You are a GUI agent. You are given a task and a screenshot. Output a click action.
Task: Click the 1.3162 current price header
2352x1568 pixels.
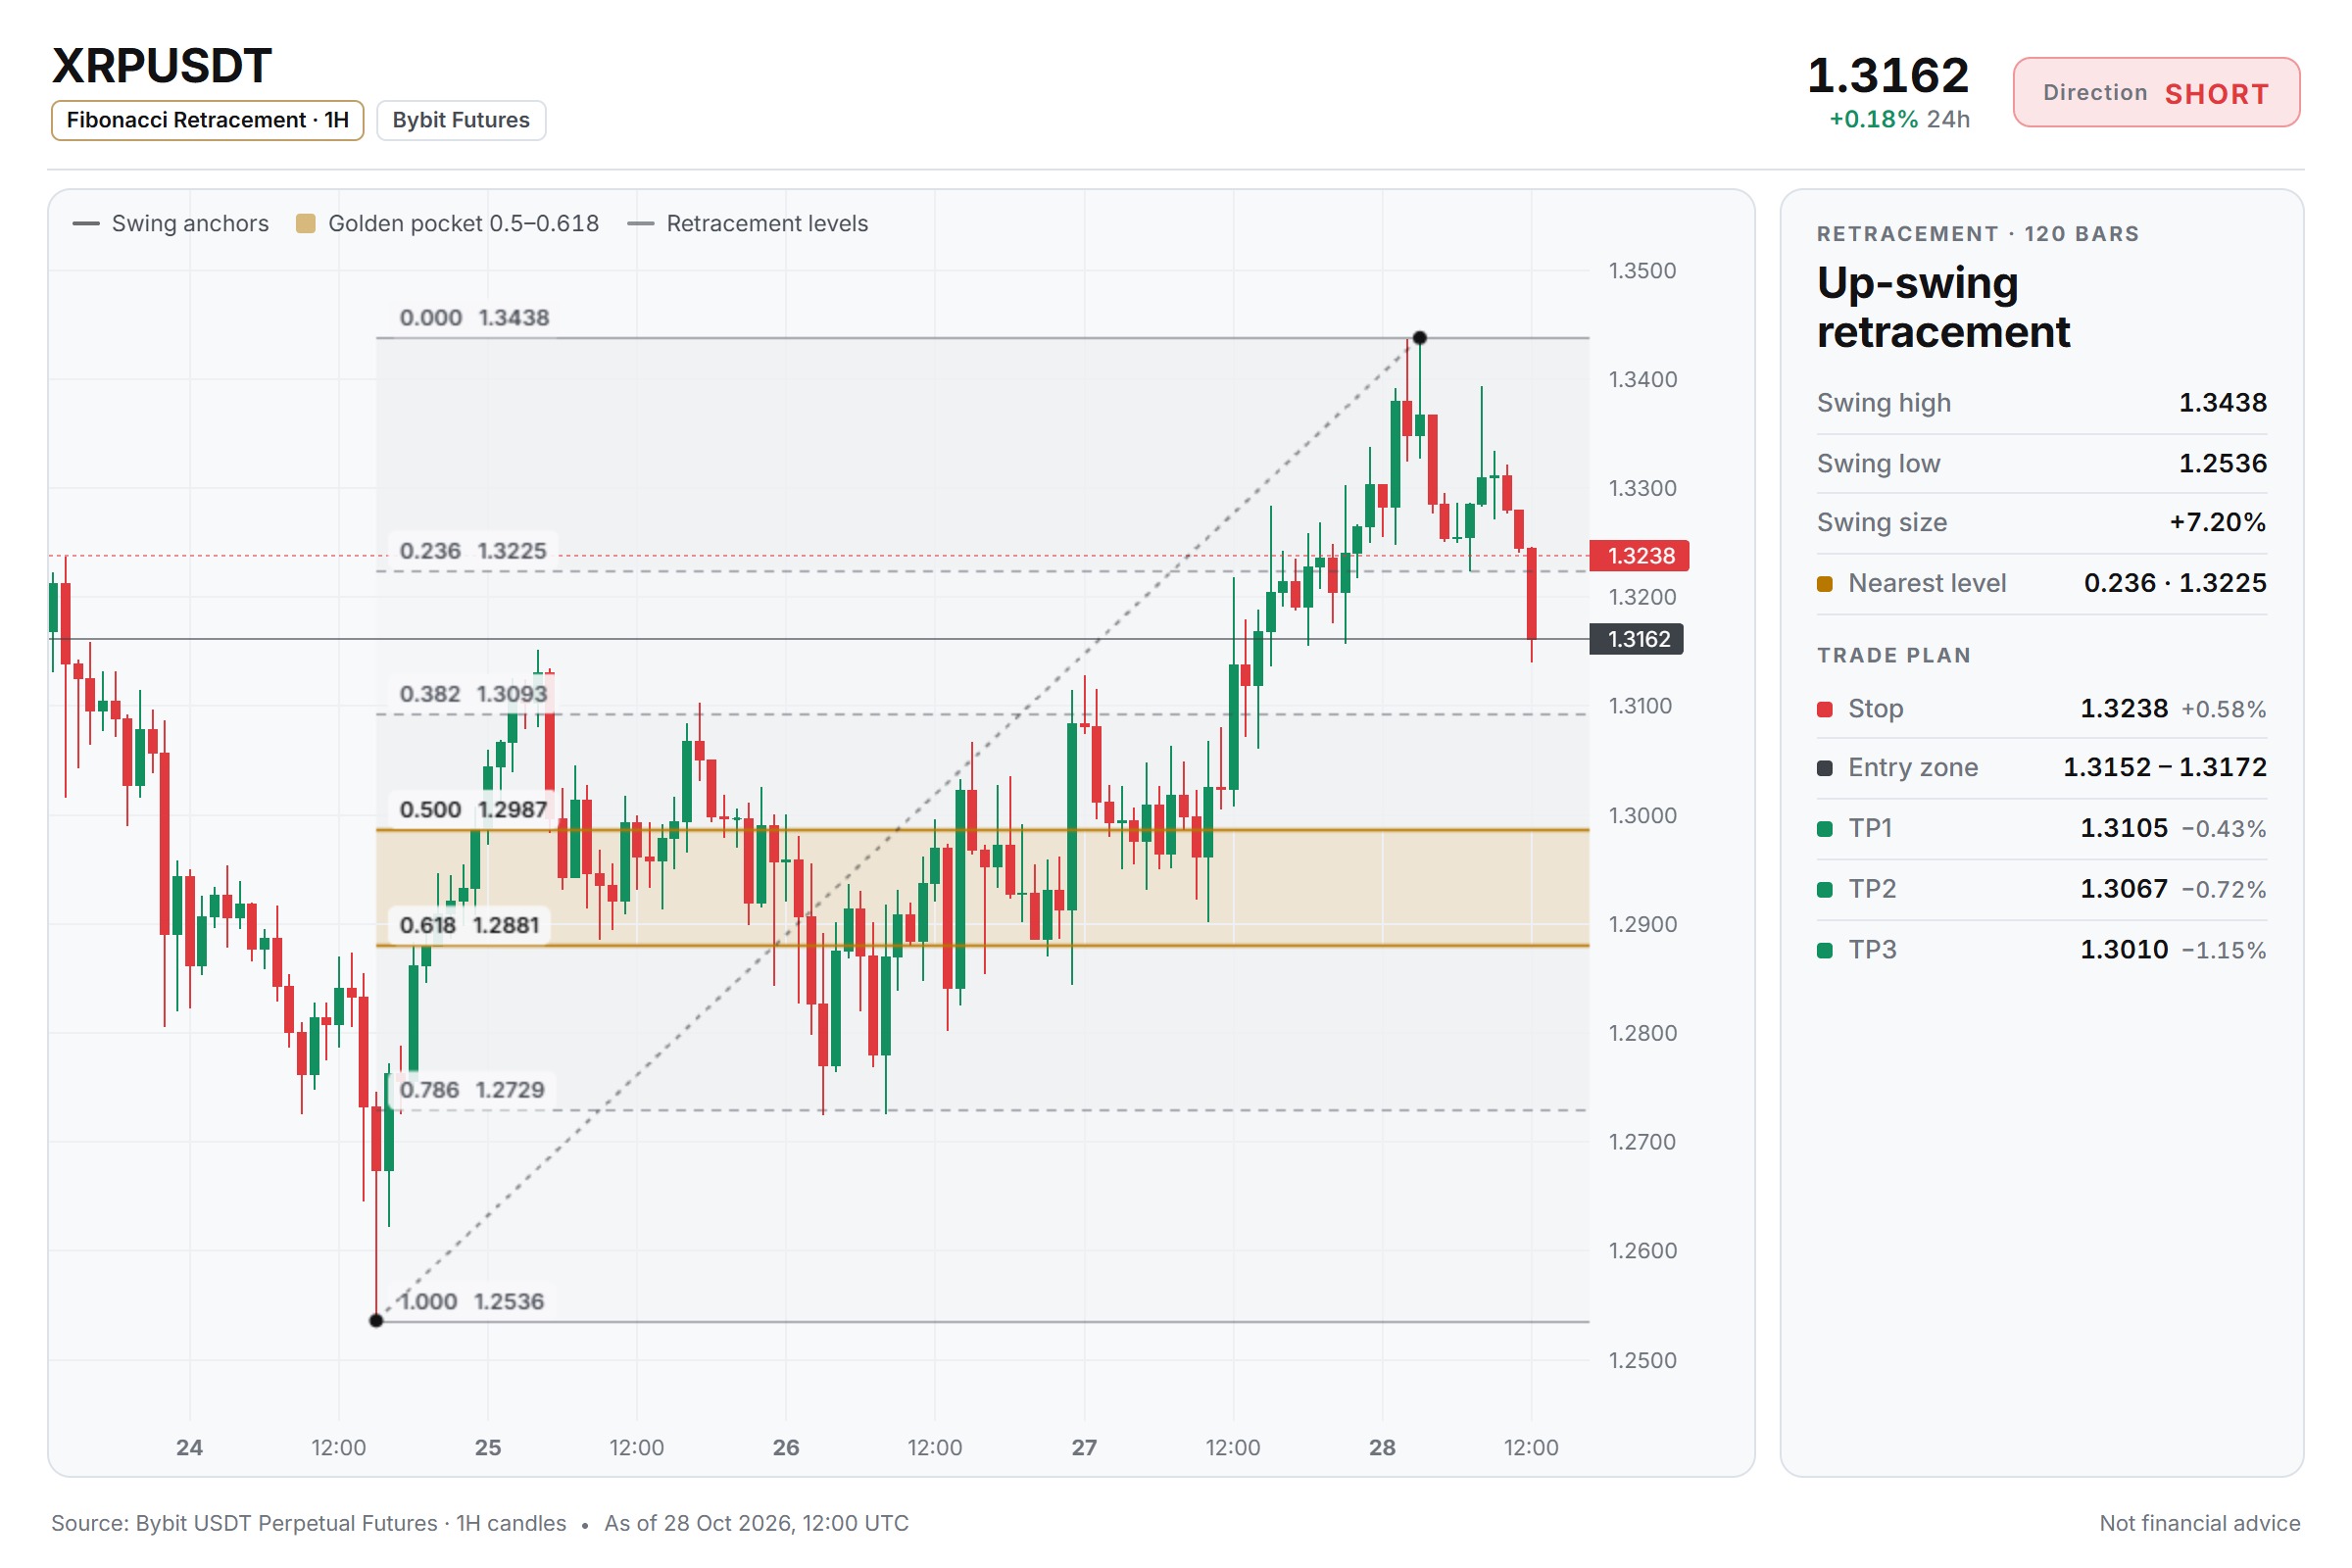click(1887, 75)
